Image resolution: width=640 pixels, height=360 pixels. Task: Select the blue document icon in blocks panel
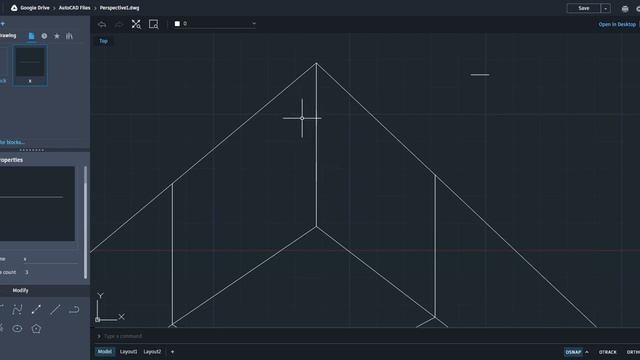pyautogui.click(x=31, y=36)
